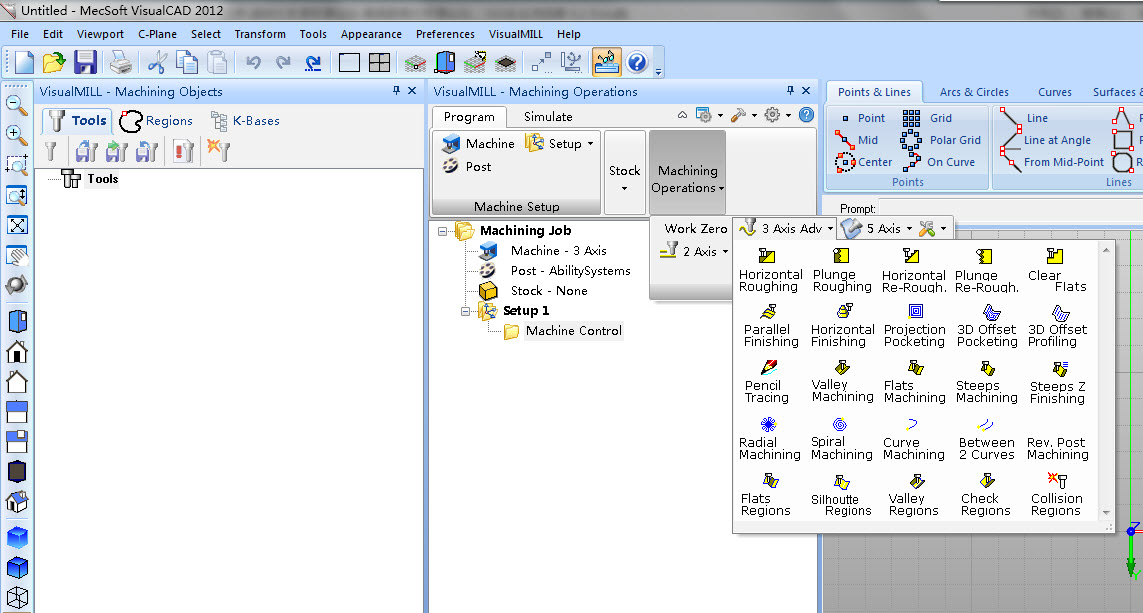Click the Prompt input field

coord(1010,208)
